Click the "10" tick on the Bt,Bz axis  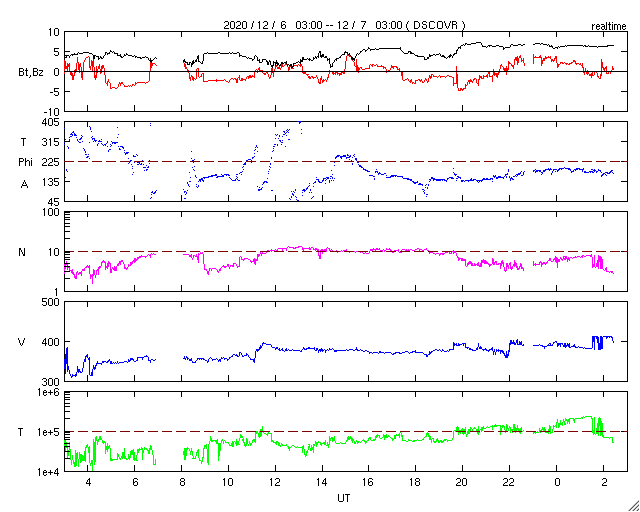53,32
